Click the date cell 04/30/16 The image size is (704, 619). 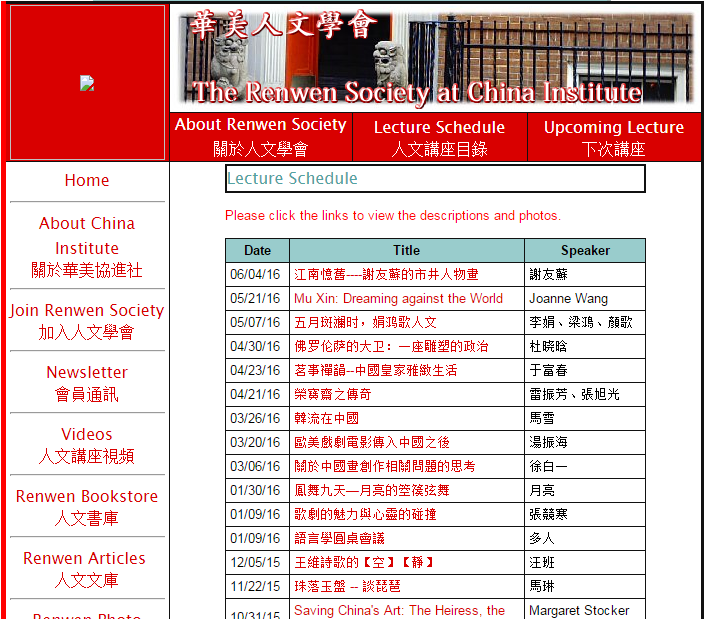258,347
